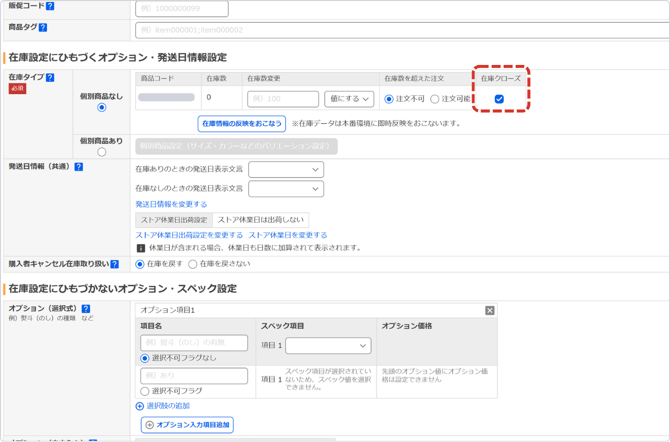670x442 pixels.
Task: Click help icon beside オプション（選択式）
Action: click(86, 309)
